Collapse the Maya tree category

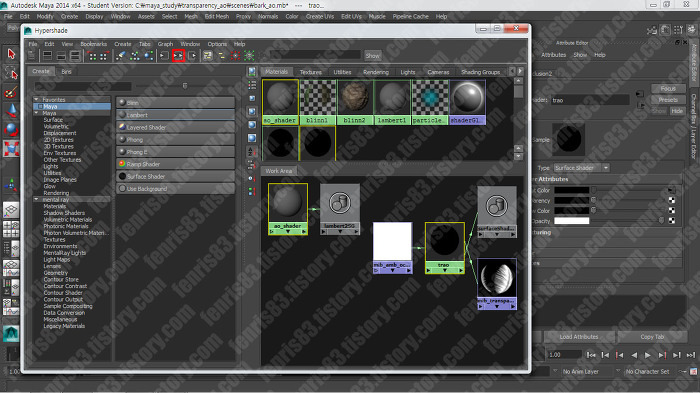click(36, 113)
